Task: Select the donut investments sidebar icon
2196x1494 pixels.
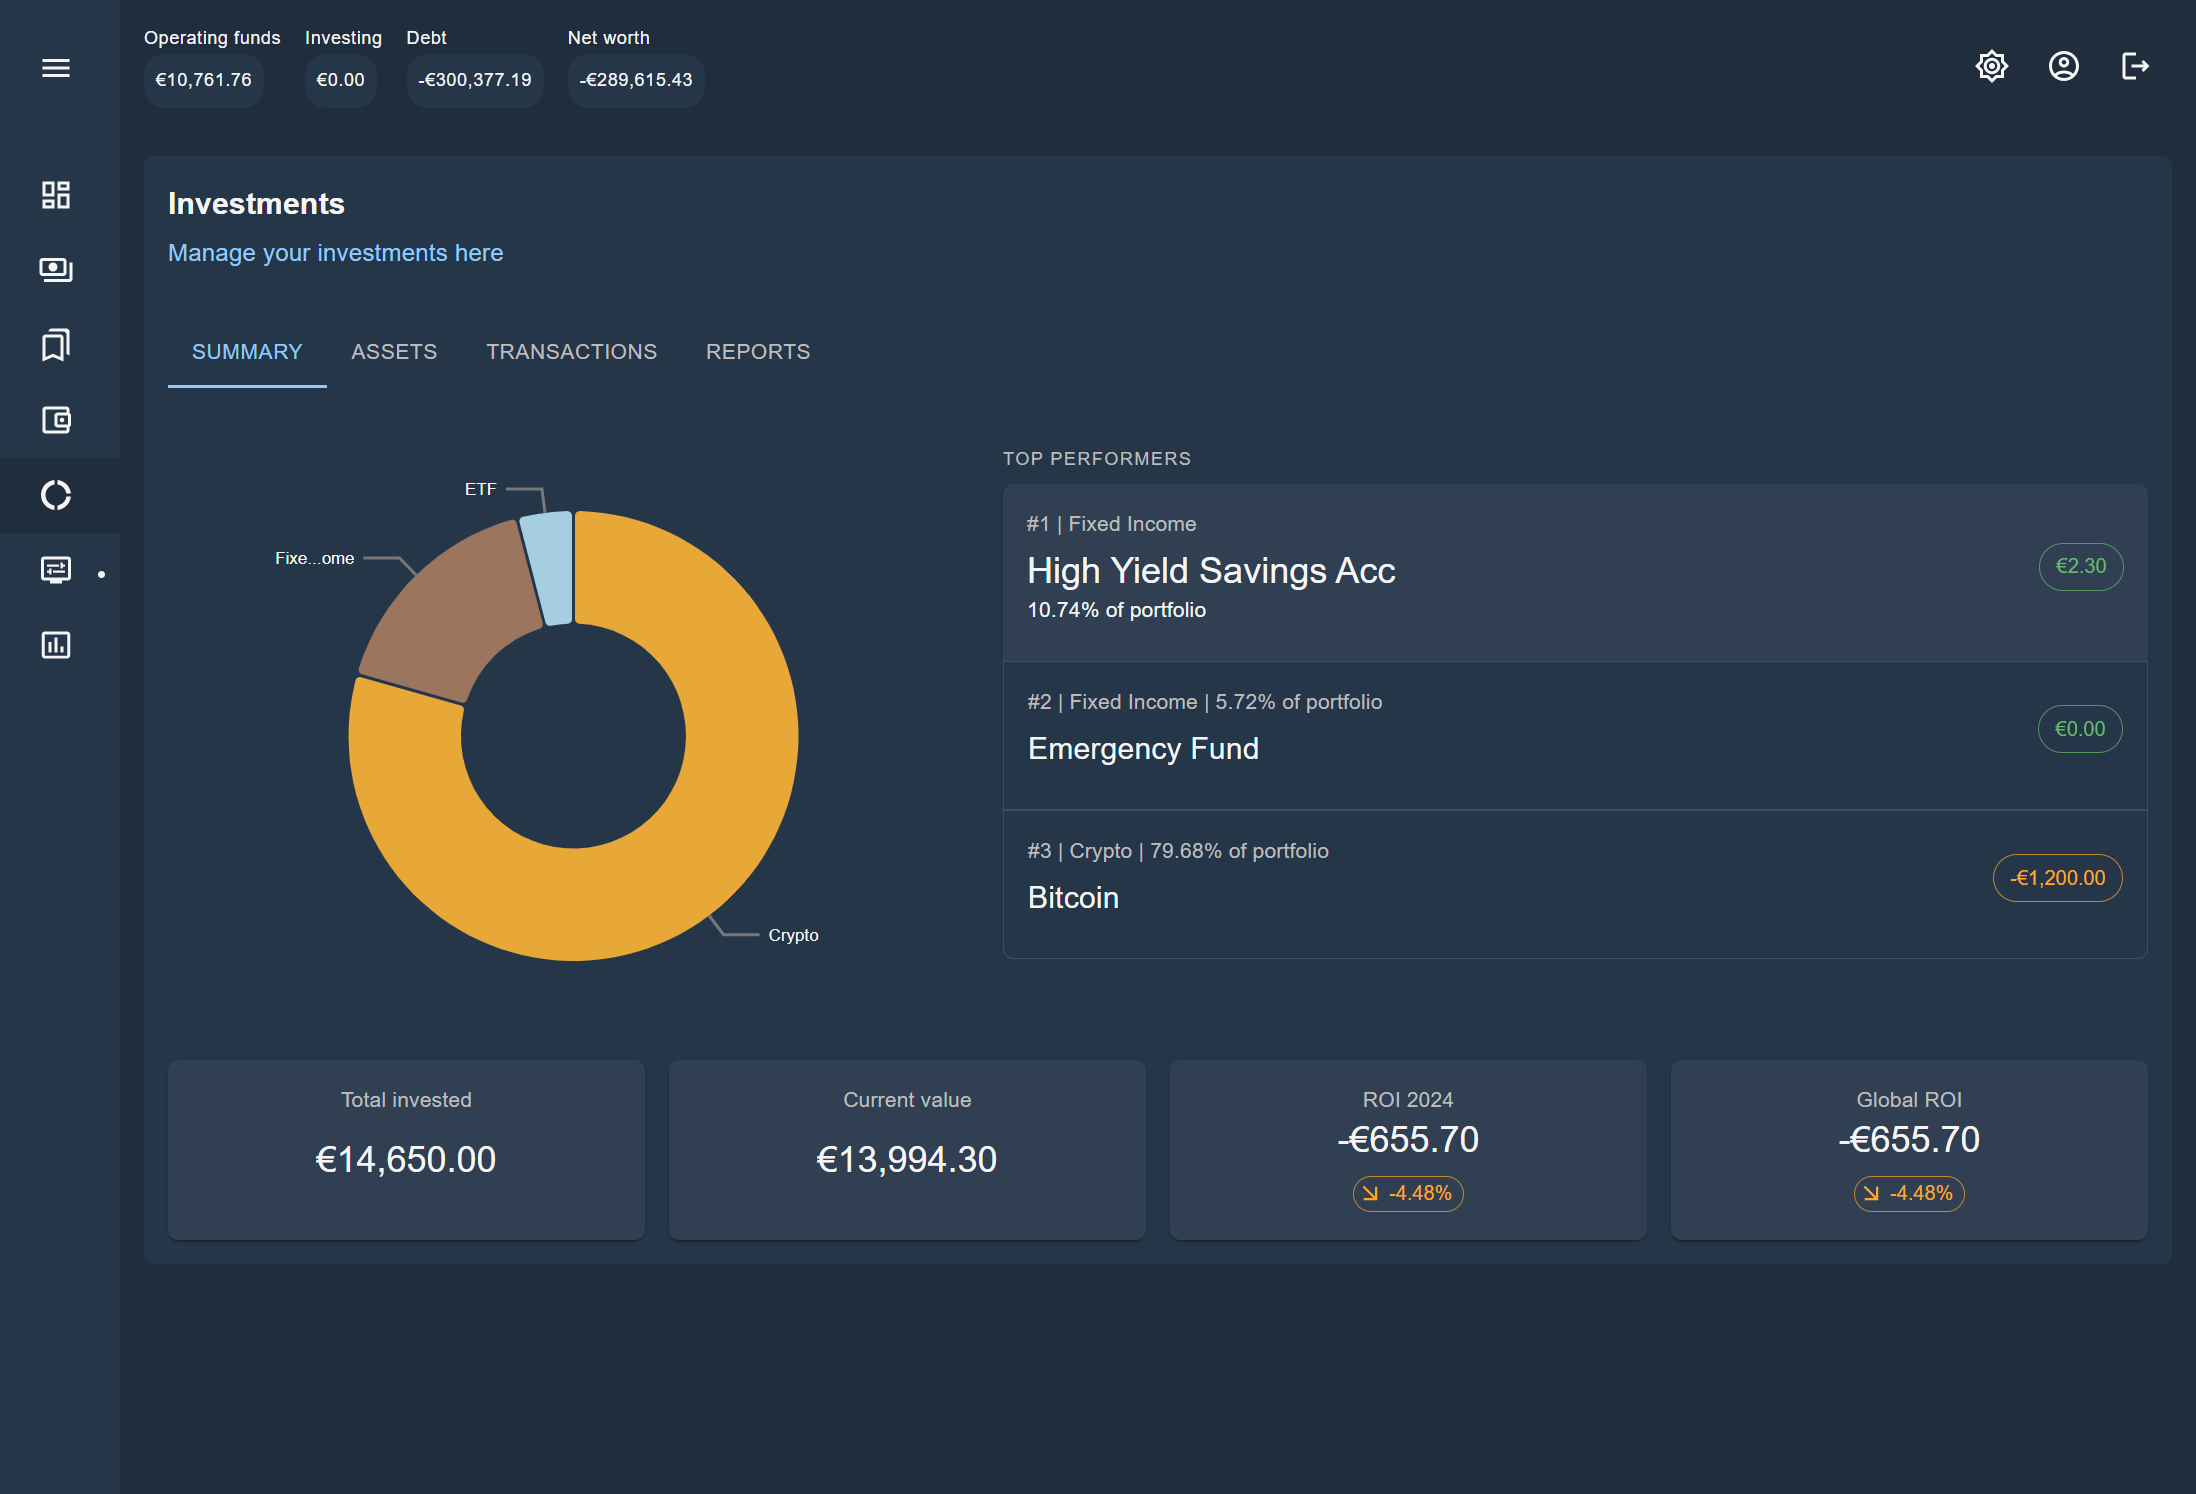Action: point(56,495)
